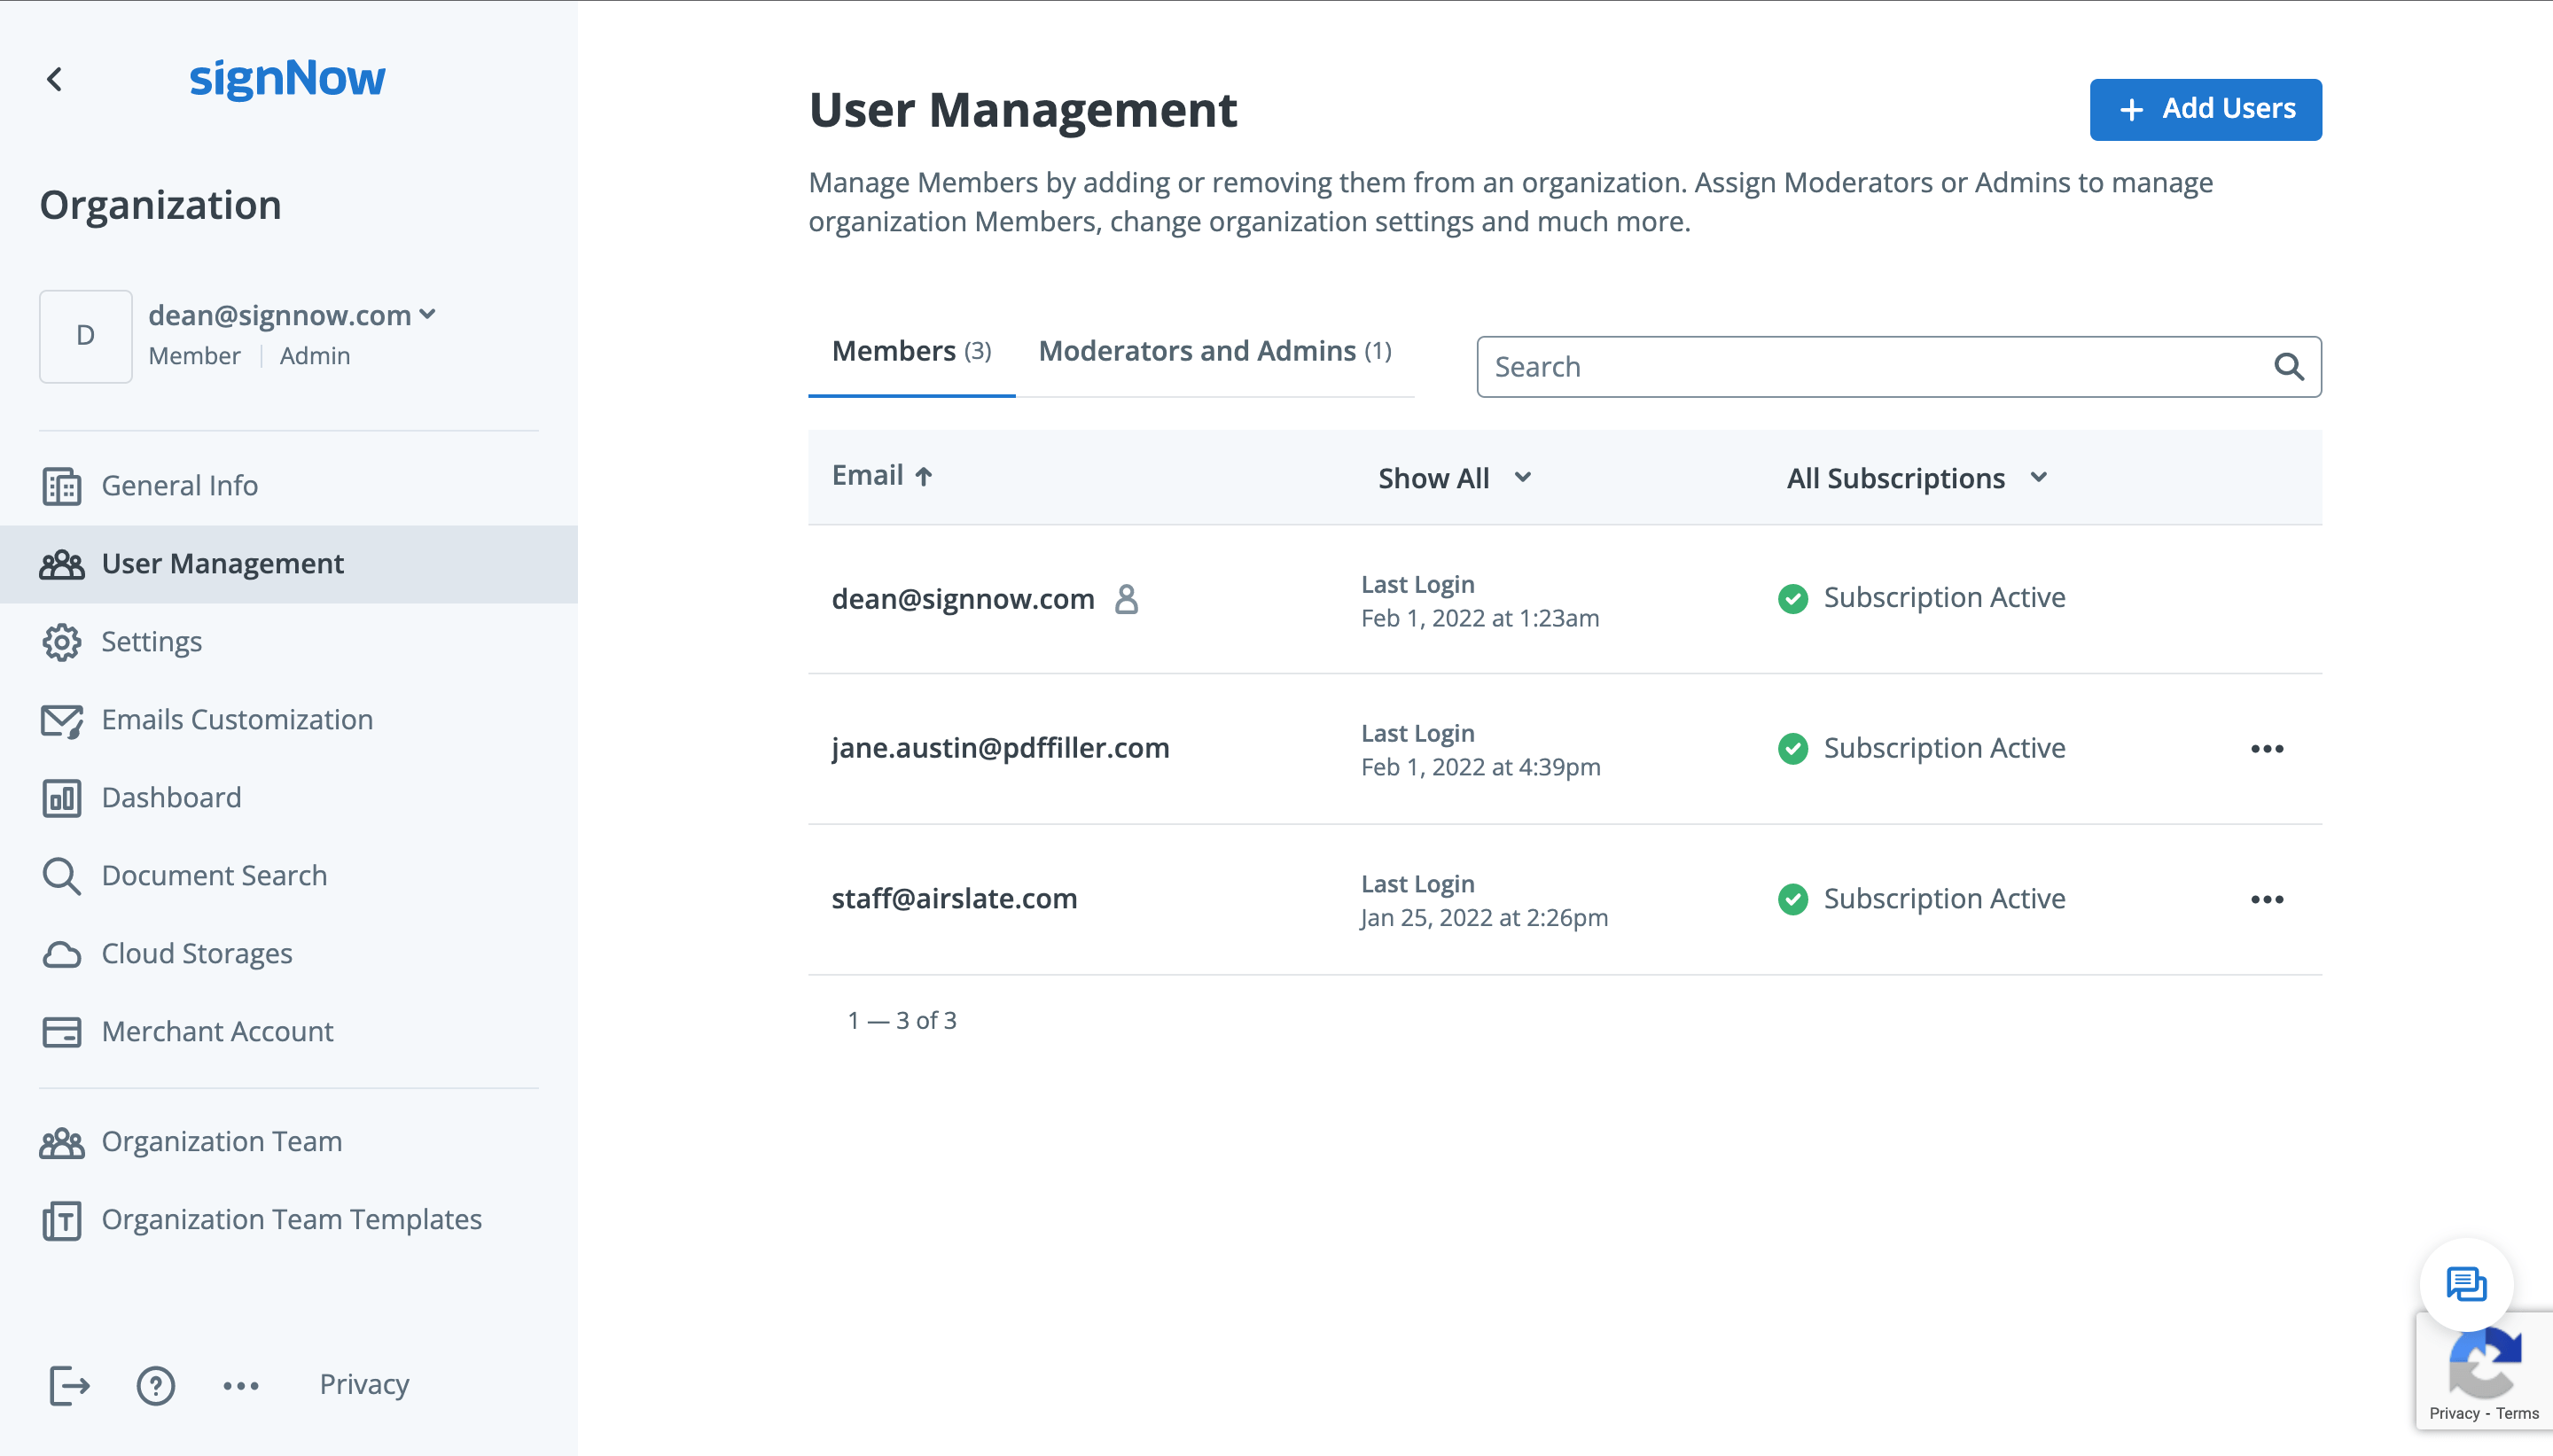The width and height of the screenshot is (2553, 1456).
Task: Open options menu for jane.austin@pdffiller.com
Action: tap(2266, 749)
